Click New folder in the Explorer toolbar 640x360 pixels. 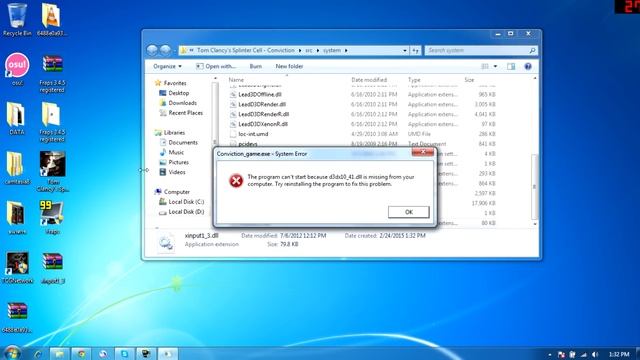289,66
